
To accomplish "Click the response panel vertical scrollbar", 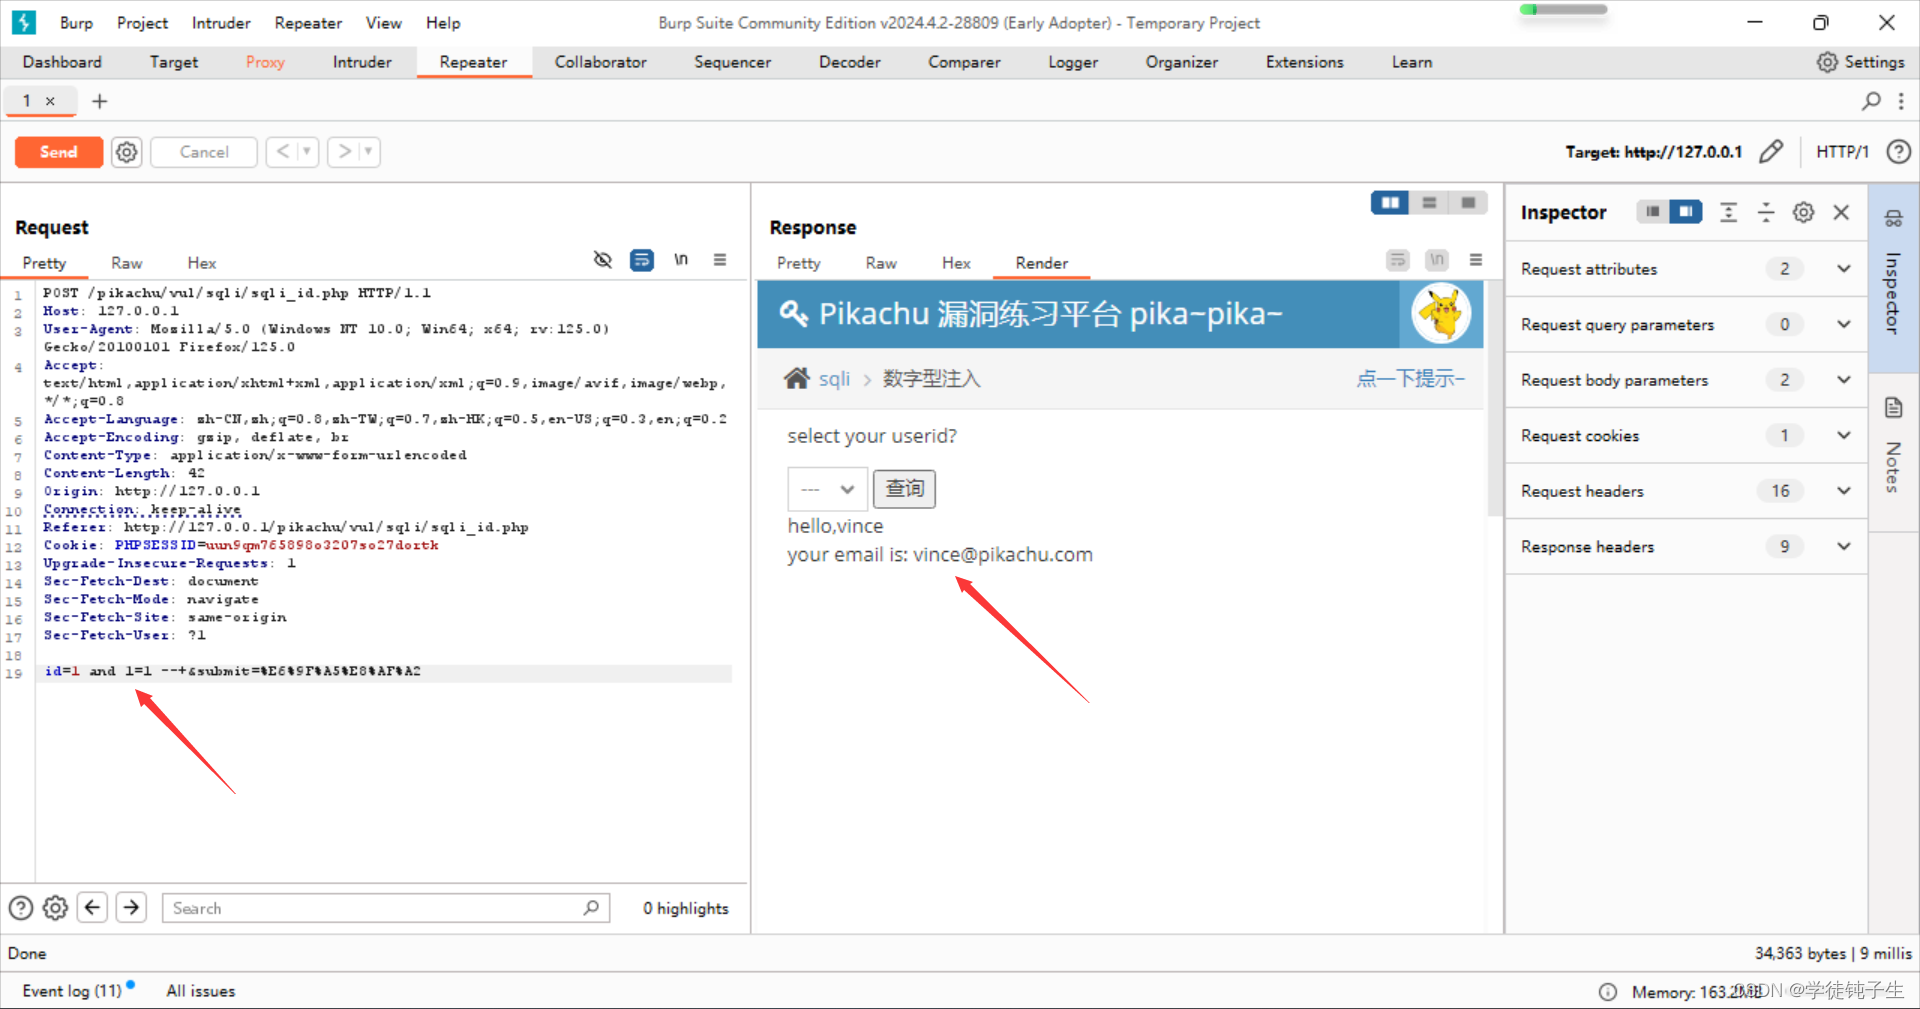I will [1495, 400].
